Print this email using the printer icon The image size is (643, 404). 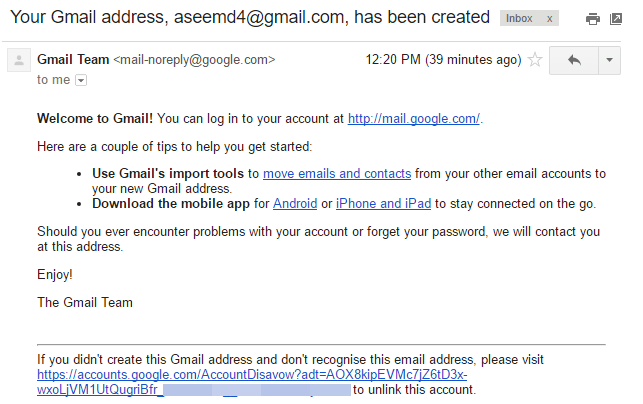coord(593,19)
